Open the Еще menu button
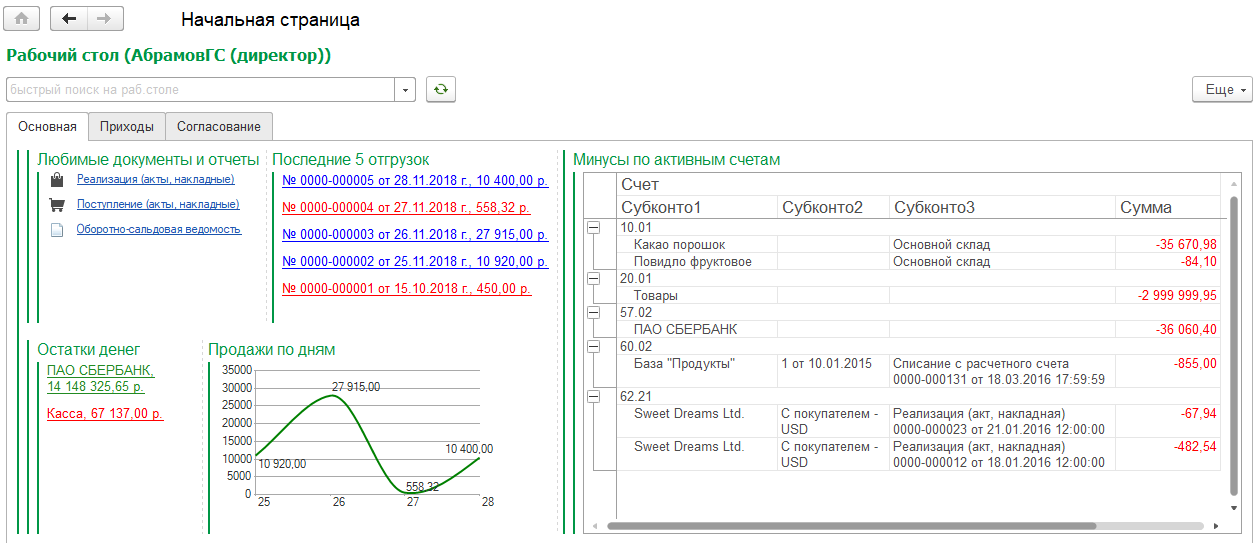The image size is (1257, 543). (x=1222, y=89)
